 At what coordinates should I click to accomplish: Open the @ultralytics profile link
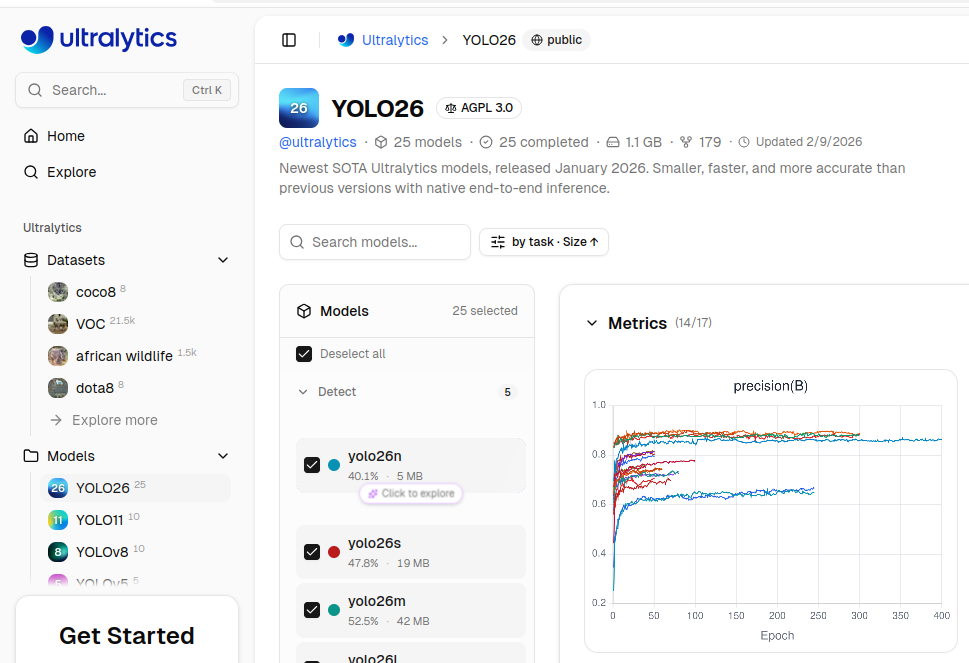click(318, 142)
